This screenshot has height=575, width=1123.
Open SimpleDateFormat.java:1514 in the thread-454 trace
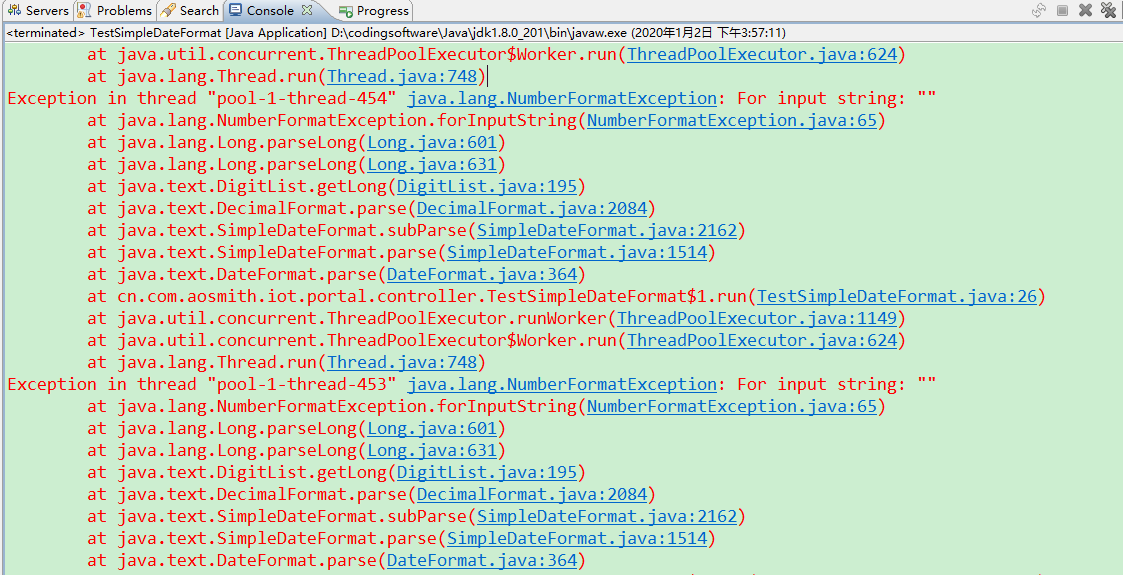click(x=577, y=252)
